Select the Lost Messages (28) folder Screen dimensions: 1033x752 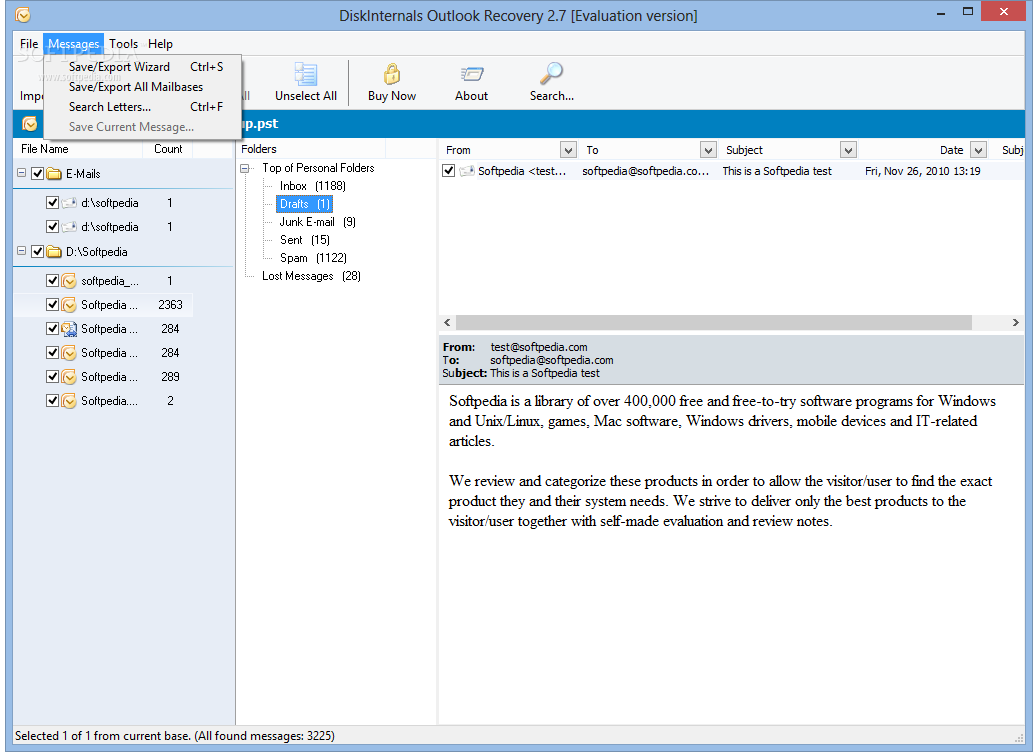(x=311, y=276)
